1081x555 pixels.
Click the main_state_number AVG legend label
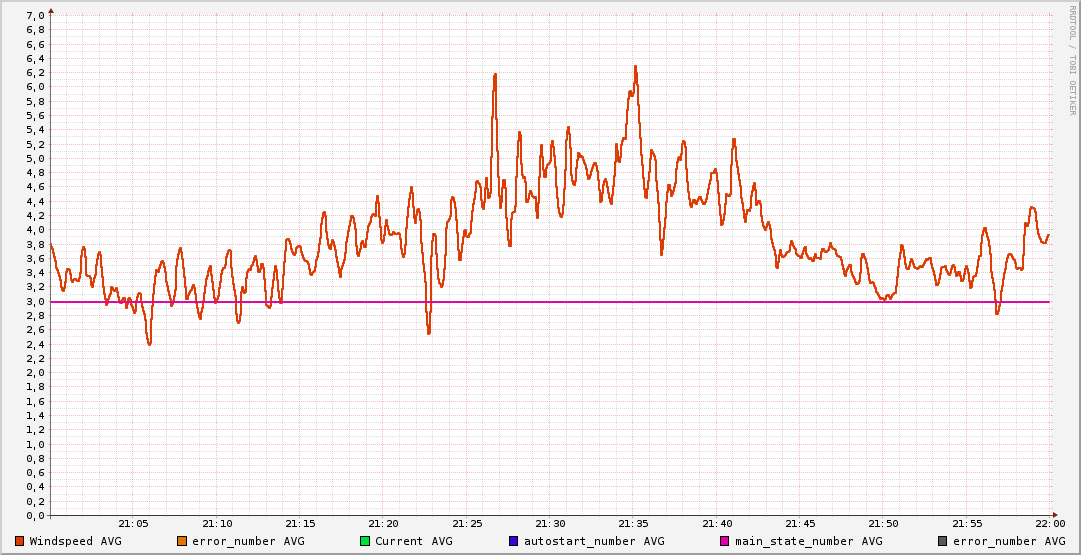(808, 541)
